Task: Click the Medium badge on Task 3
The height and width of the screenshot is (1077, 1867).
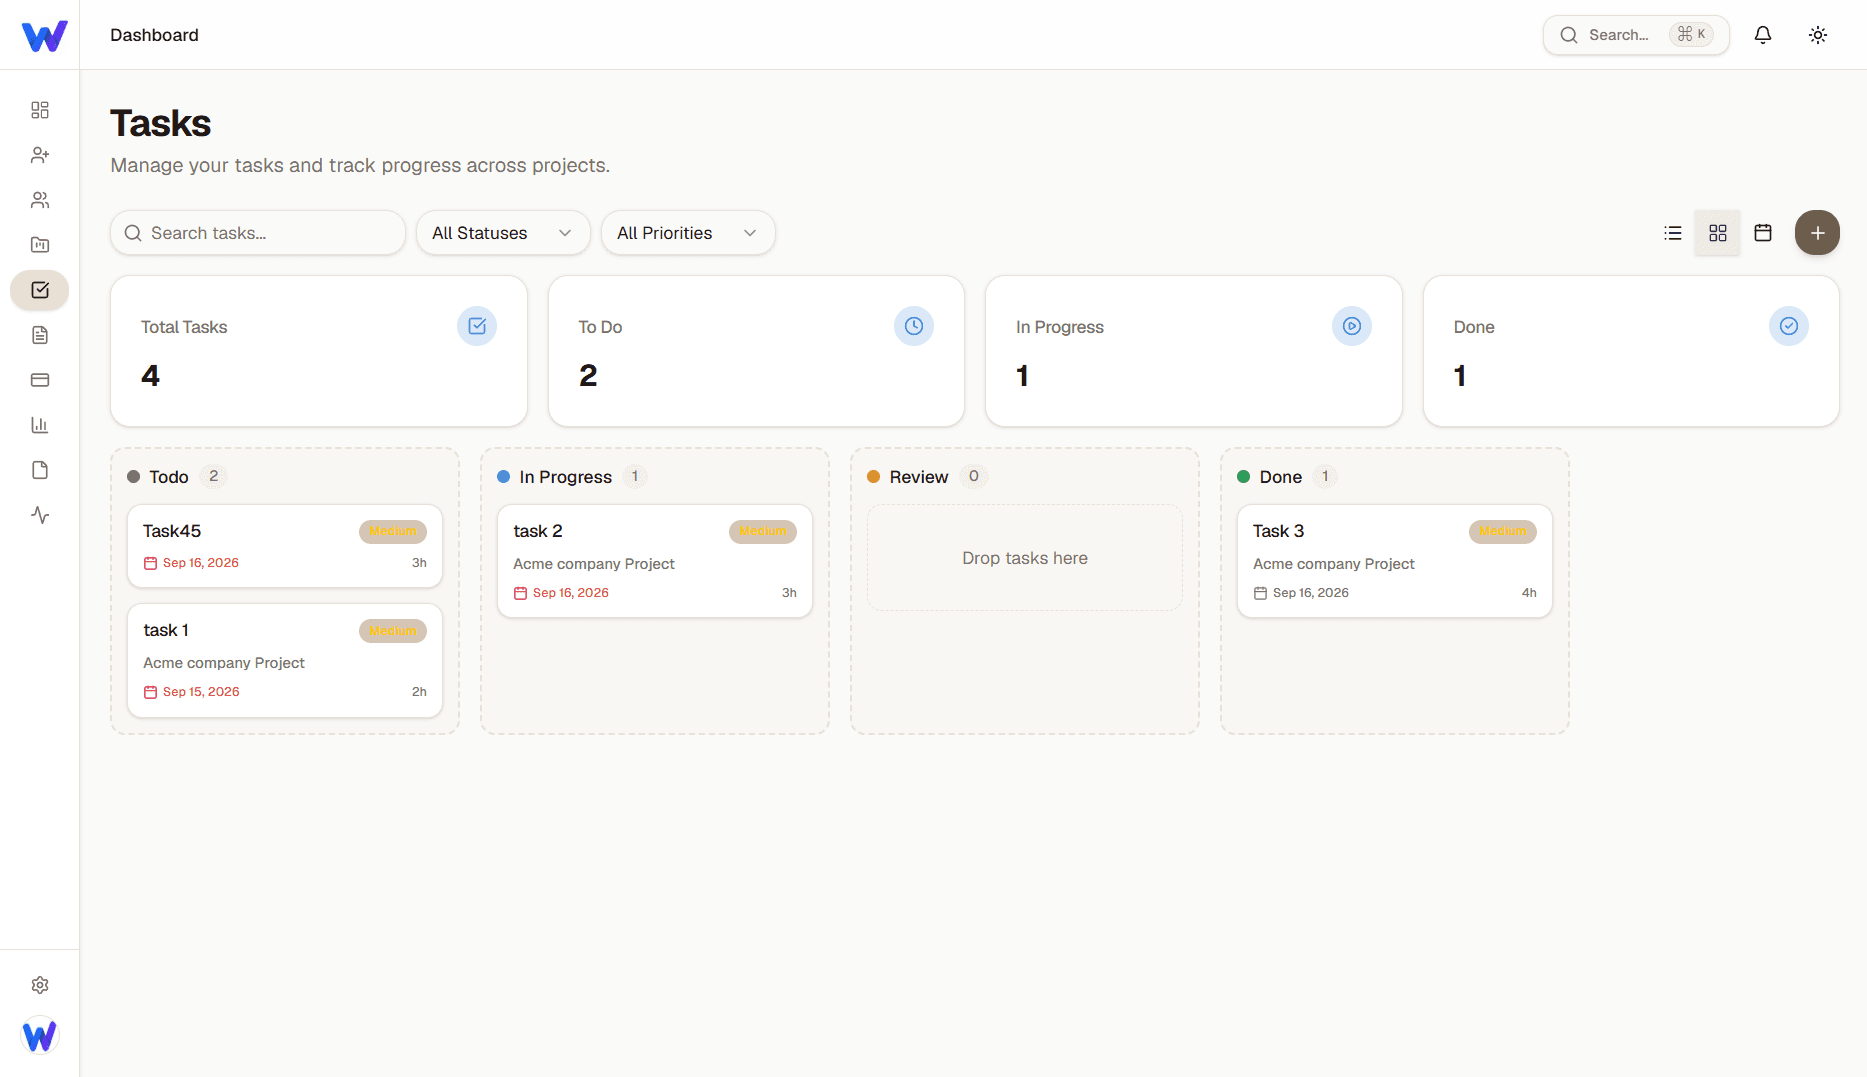Action: click(1503, 532)
